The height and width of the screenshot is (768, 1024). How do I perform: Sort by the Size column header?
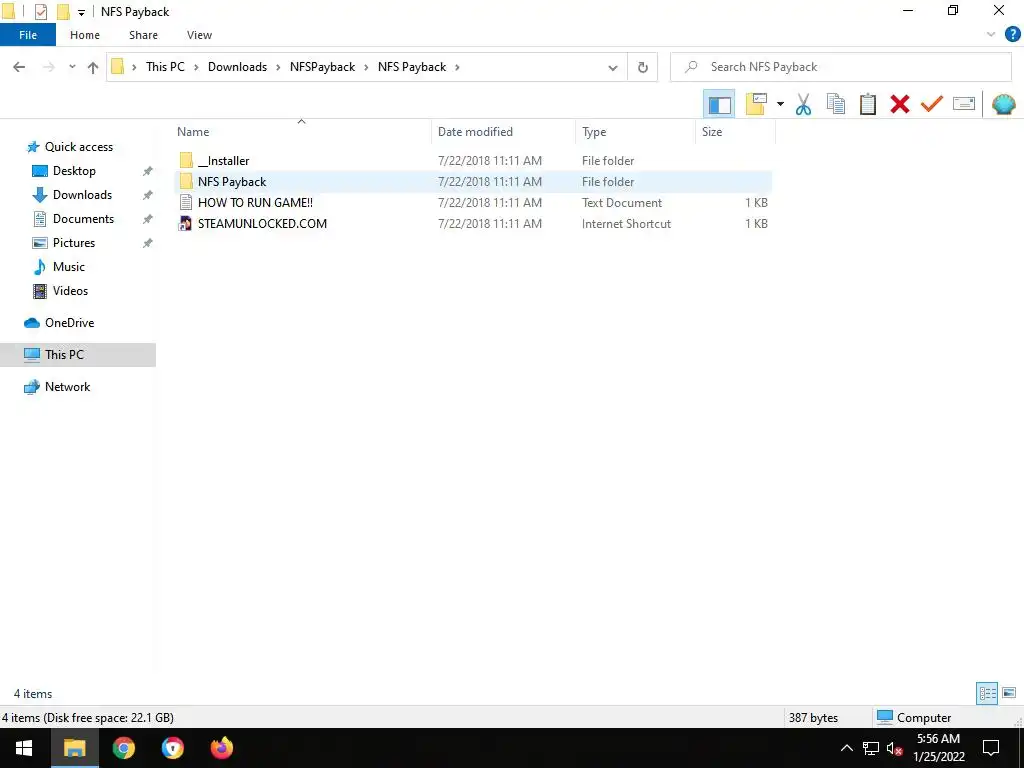(735, 132)
